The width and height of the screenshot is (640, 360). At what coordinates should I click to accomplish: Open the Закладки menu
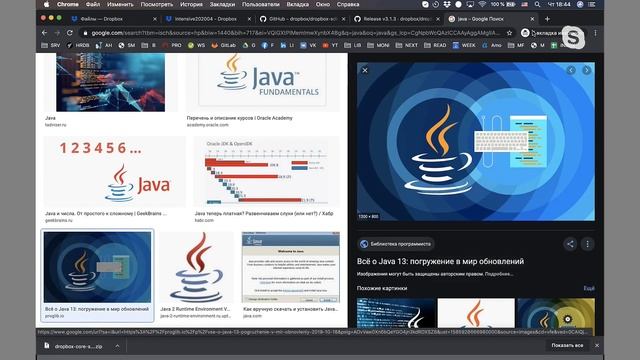point(222,4)
